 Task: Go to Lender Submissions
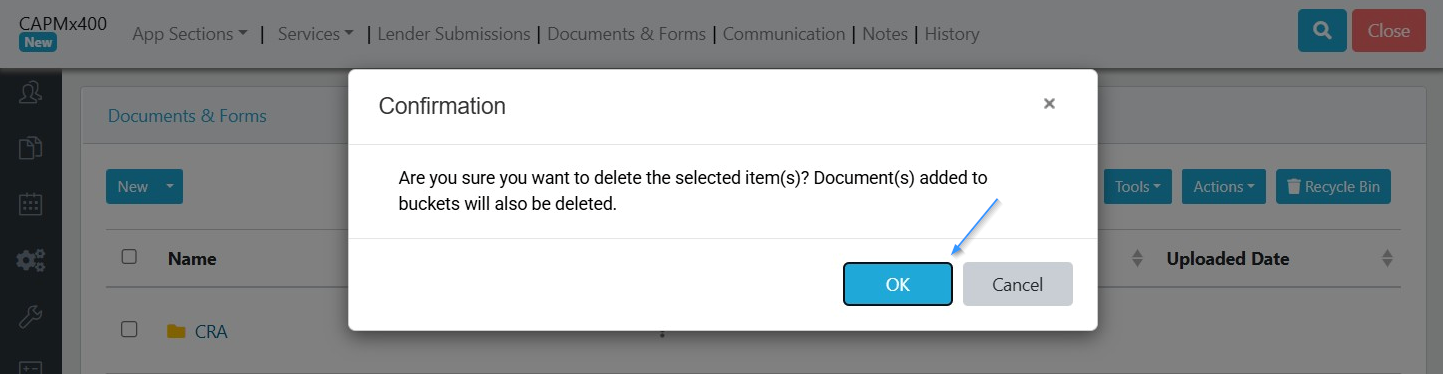point(454,33)
